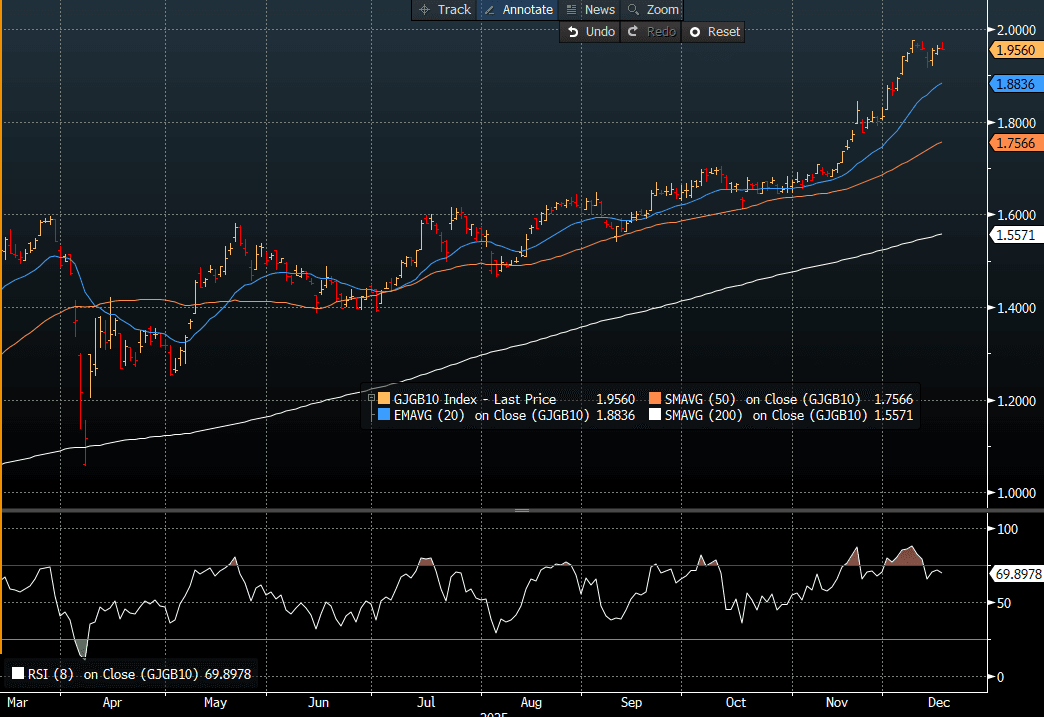1044x717 pixels.
Task: Click the Reset circle icon
Action: (695, 32)
